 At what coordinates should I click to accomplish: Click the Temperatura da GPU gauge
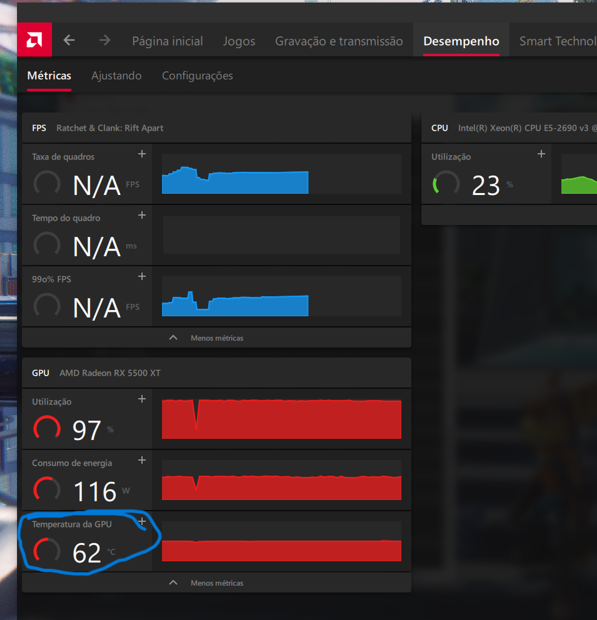(47, 551)
